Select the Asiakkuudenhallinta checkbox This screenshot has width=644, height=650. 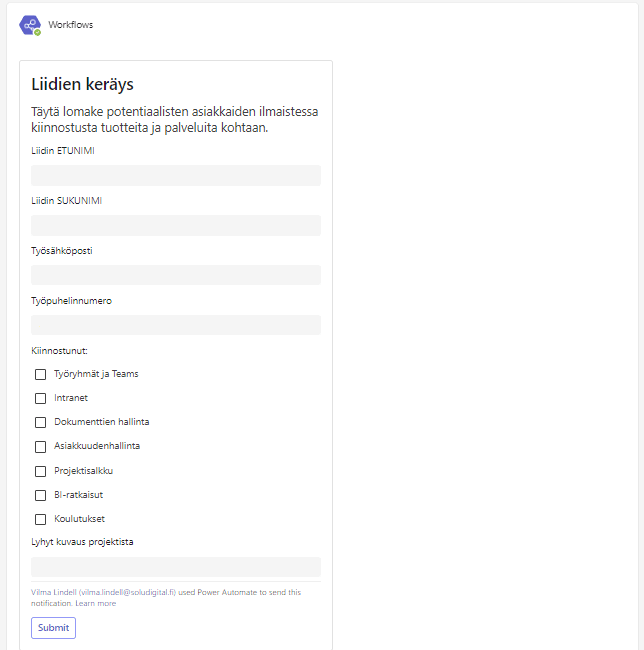point(41,447)
